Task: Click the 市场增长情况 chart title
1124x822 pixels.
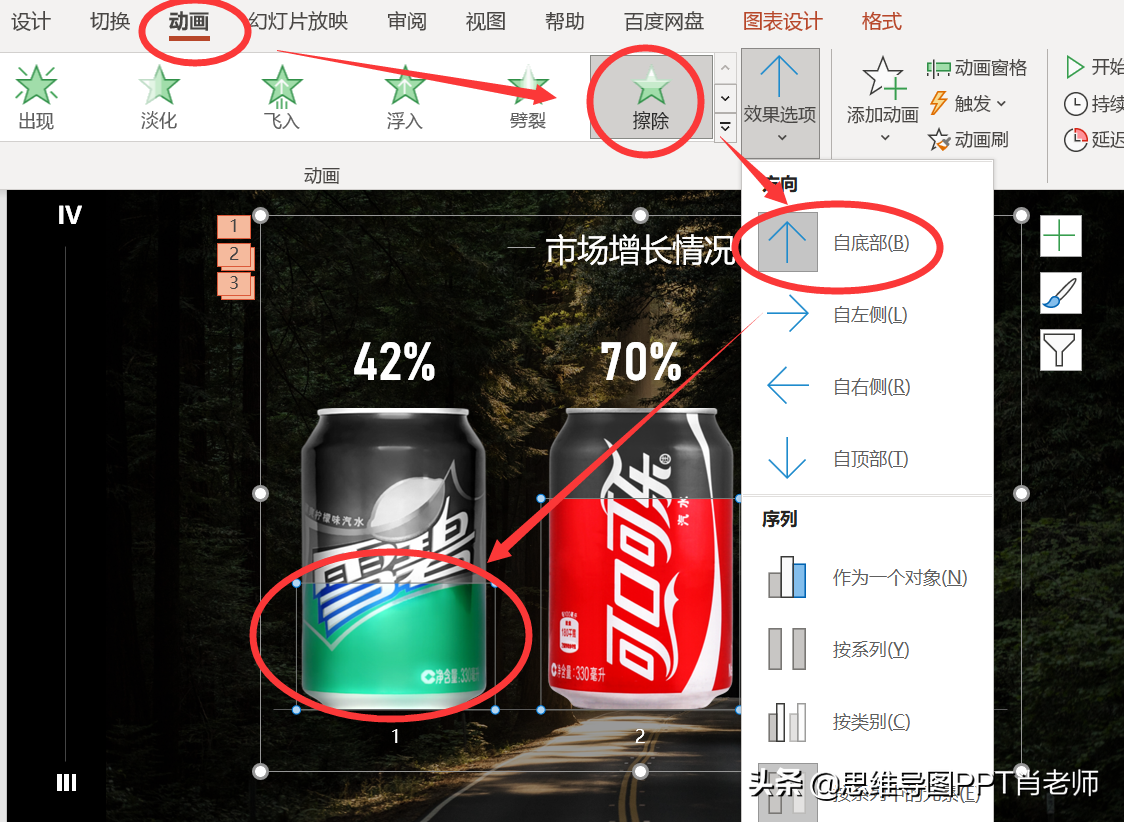Action: pos(640,250)
